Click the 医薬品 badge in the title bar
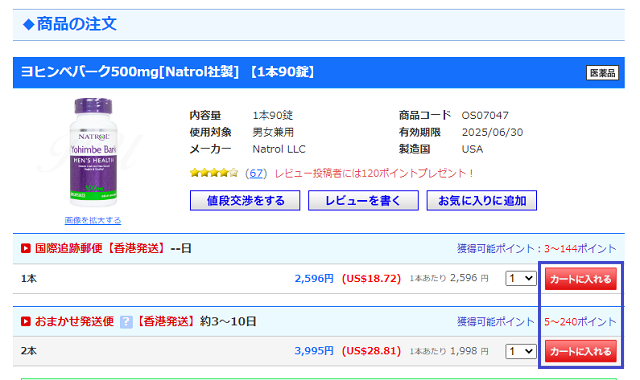Screen dimensions: 640x380 point(602,73)
